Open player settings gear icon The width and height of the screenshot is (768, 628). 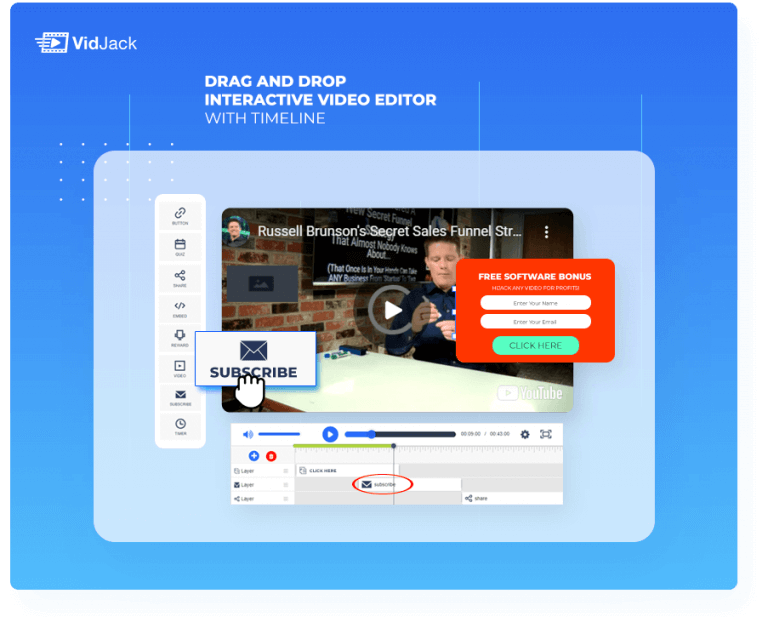tap(525, 435)
